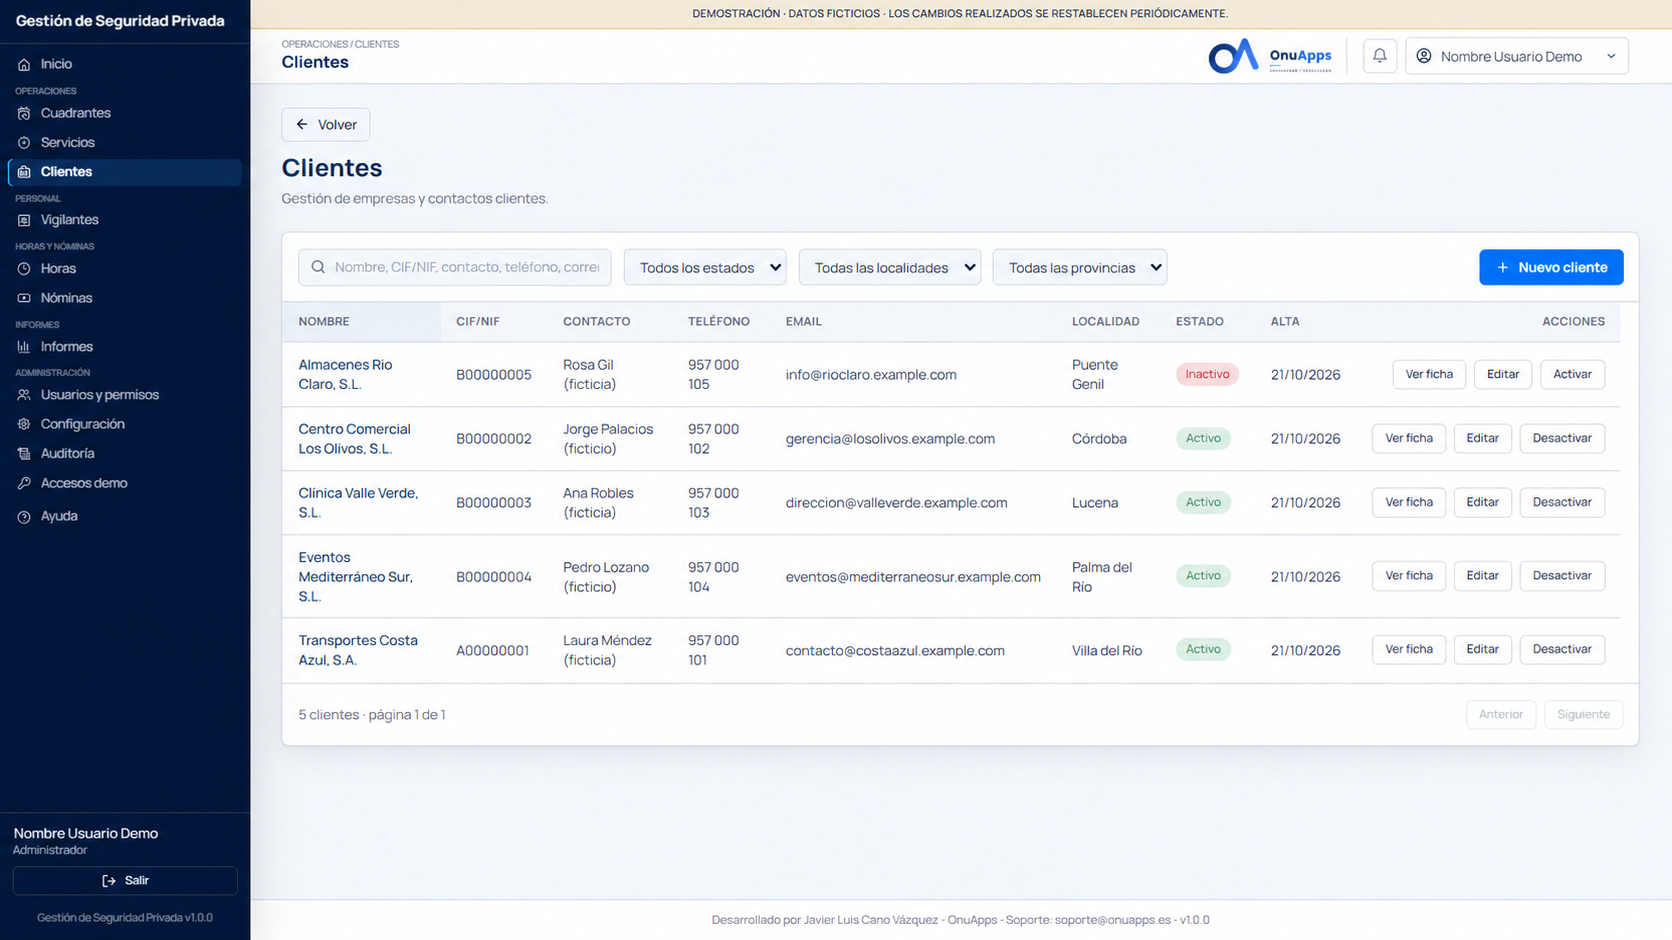Click the Ayuda help icon
This screenshot has width=1672, height=940.
tap(24, 517)
